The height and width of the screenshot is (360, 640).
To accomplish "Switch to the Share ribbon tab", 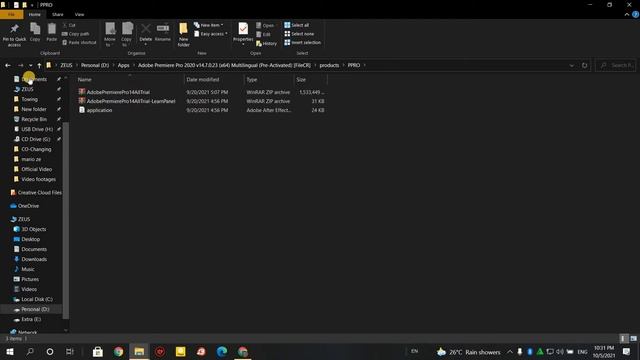I will 58,14.
